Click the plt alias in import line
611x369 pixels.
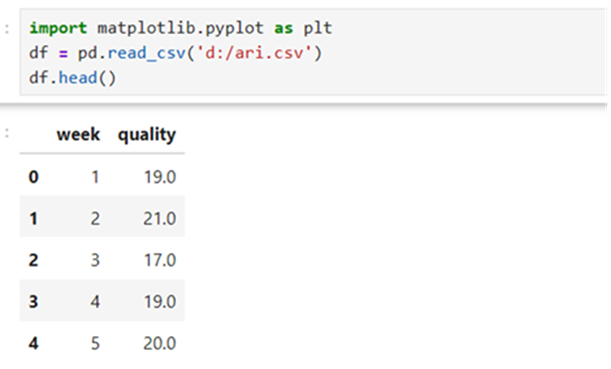coord(318,29)
